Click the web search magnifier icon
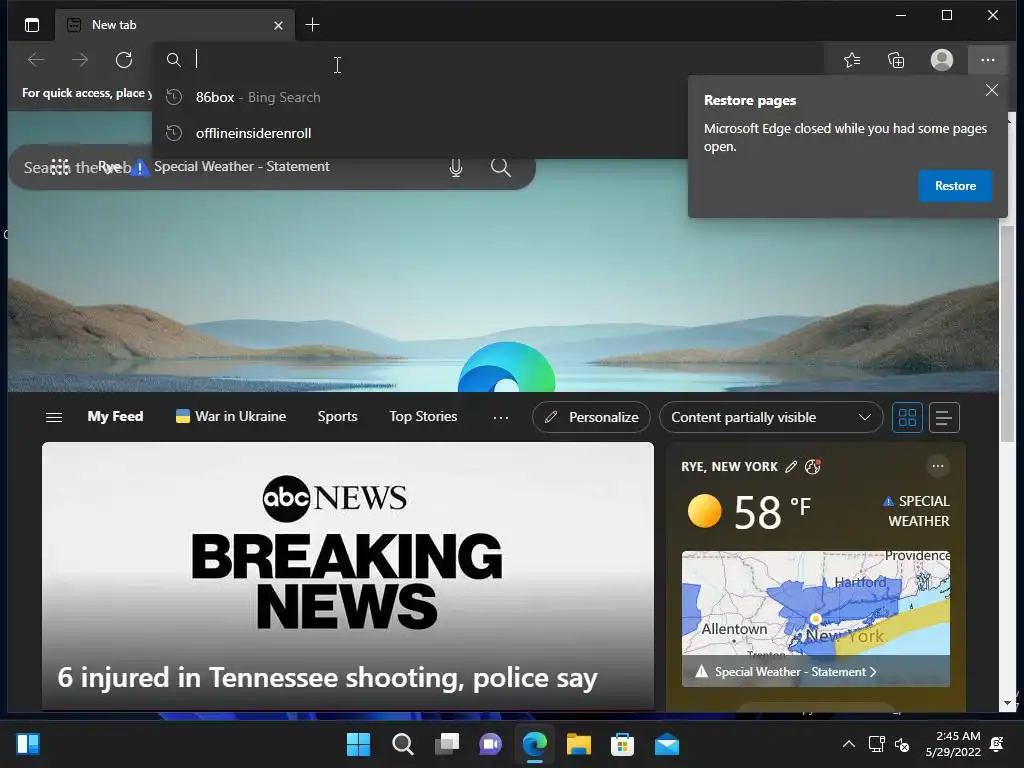This screenshot has height=768, width=1024. tap(500, 167)
